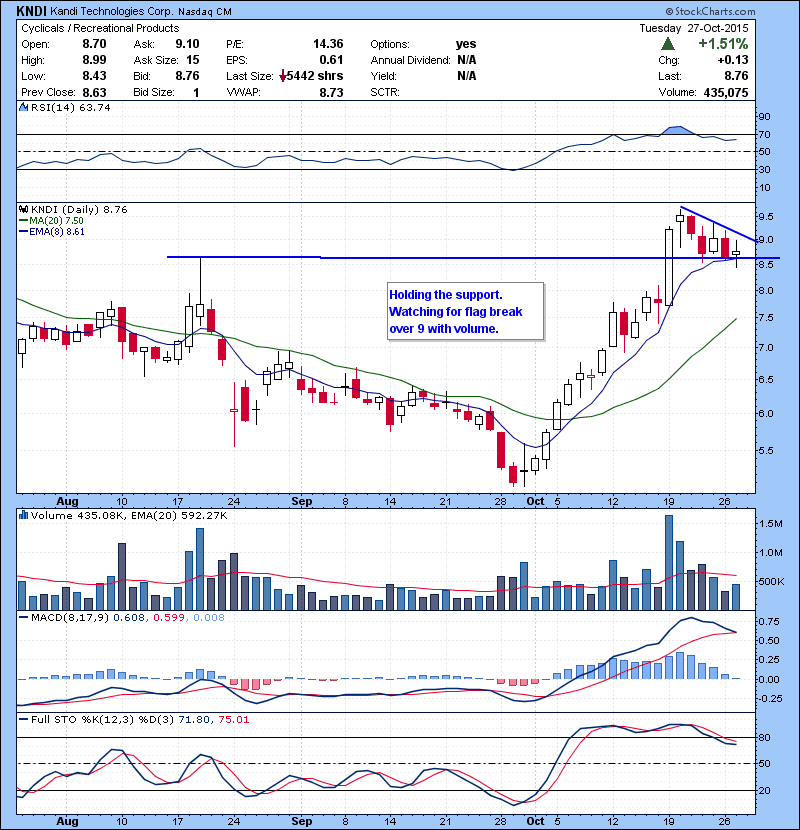Click the Ask Size value 15

pos(193,60)
